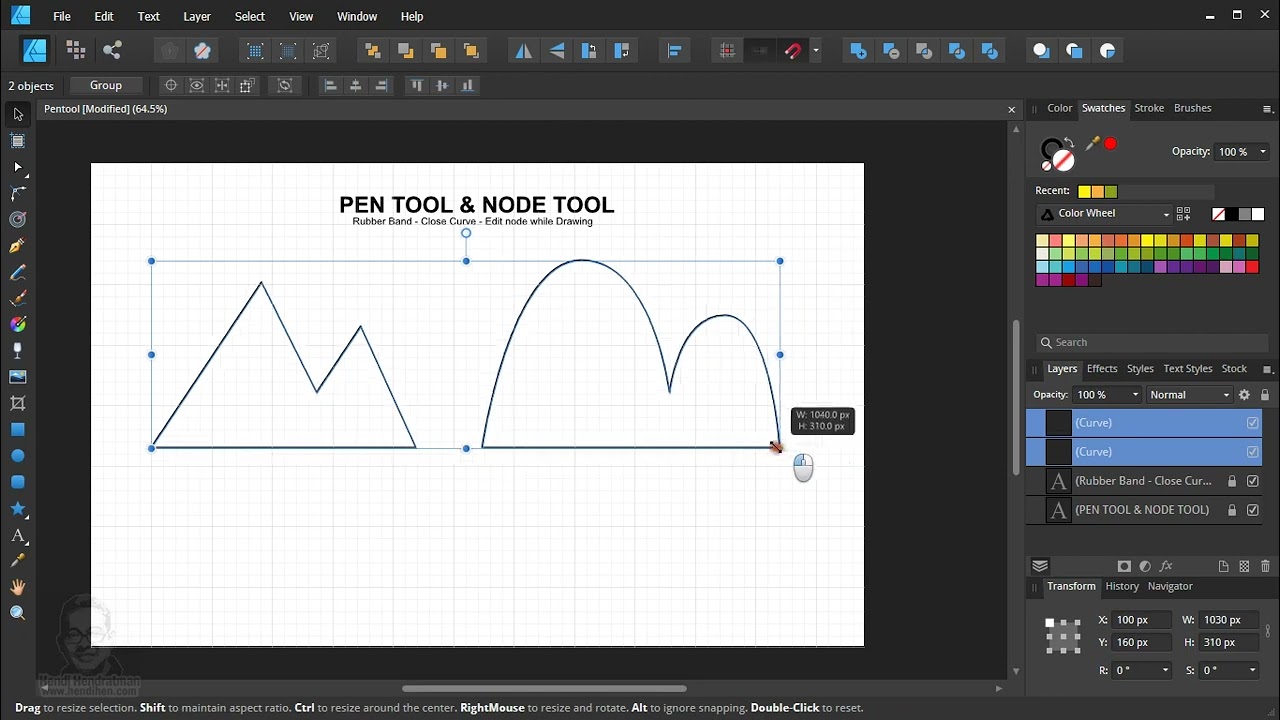
Task: Unlock the PEN TOOL & NODE TOOL layer
Action: click(1232, 510)
